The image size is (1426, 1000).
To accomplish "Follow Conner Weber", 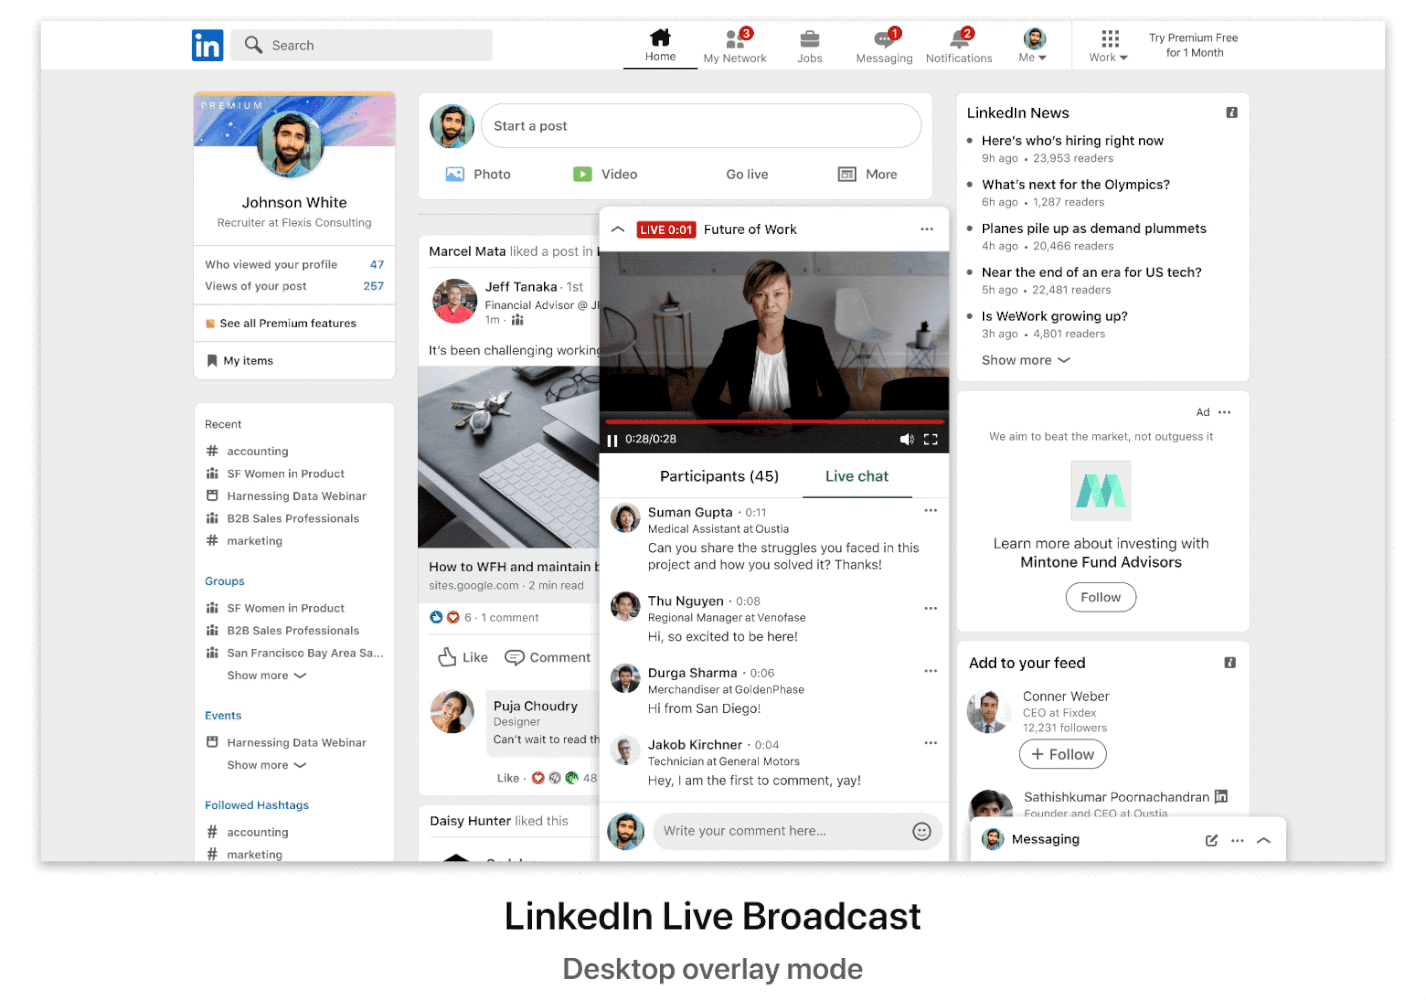I will [x=1062, y=754].
